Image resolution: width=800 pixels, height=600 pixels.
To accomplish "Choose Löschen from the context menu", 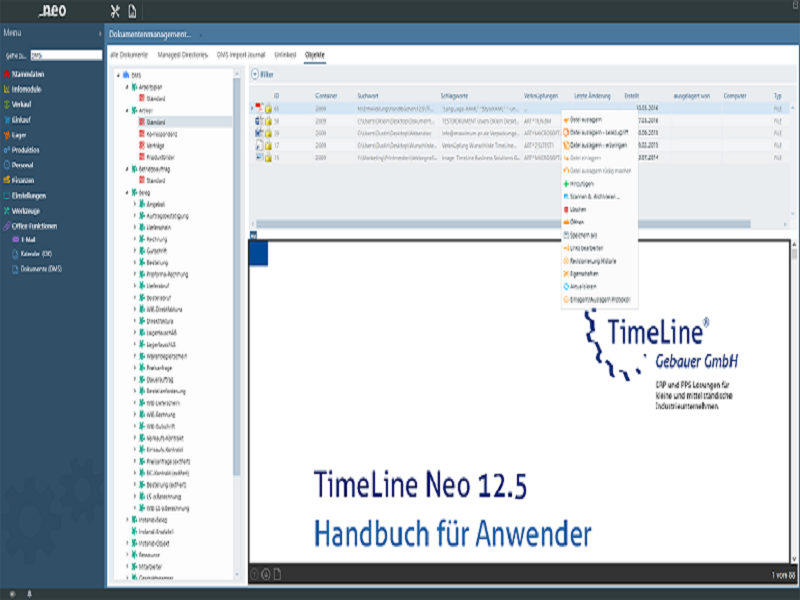I will point(577,210).
